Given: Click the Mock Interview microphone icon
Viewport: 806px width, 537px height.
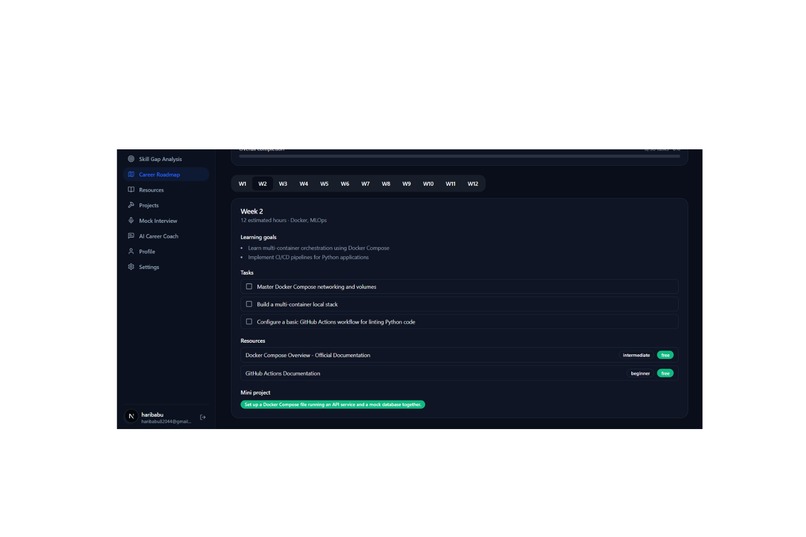Looking at the screenshot, I should 131,220.
